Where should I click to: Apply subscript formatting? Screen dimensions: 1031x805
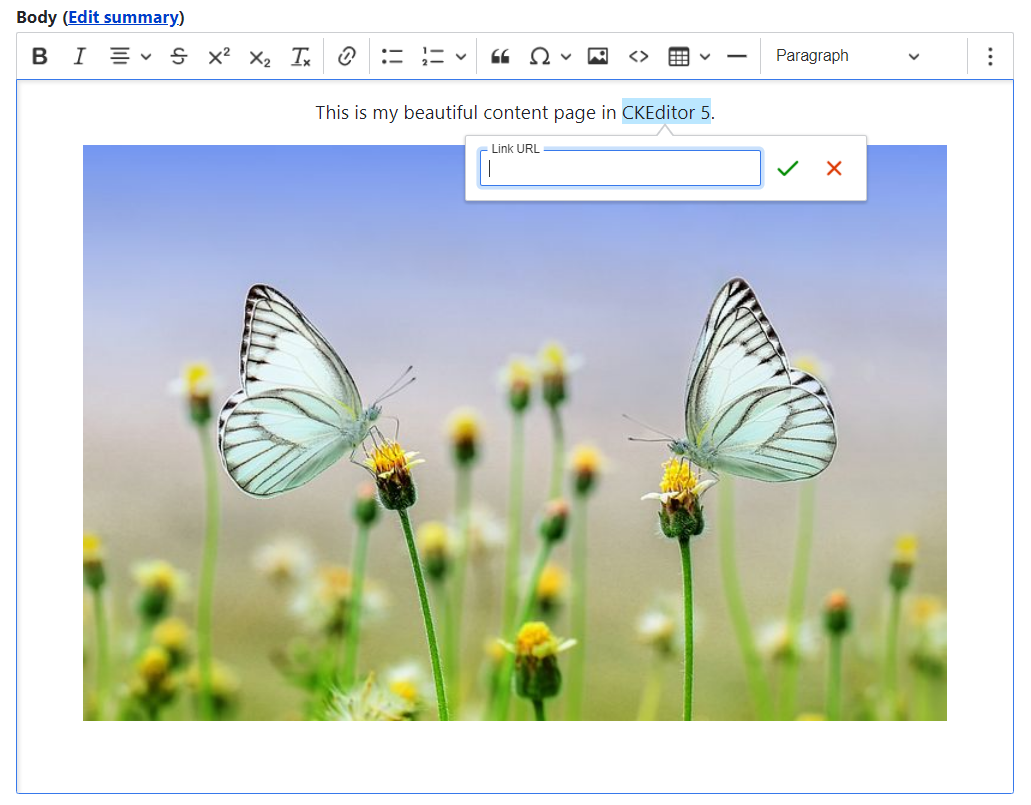point(259,57)
